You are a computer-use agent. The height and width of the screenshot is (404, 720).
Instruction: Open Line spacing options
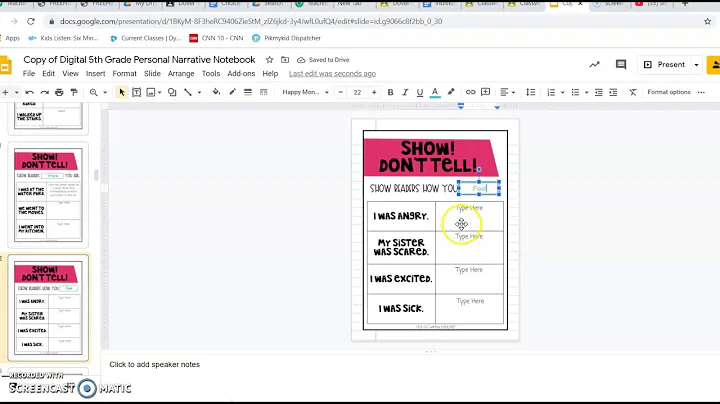click(530, 92)
